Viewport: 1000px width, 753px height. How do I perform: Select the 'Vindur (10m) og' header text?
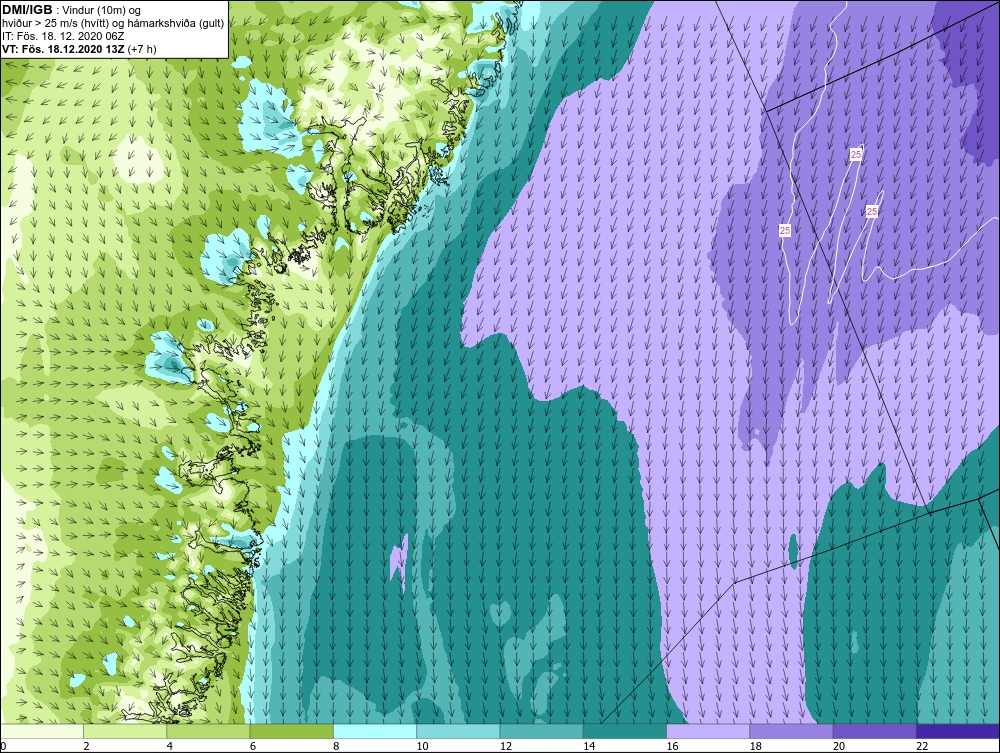point(103,10)
